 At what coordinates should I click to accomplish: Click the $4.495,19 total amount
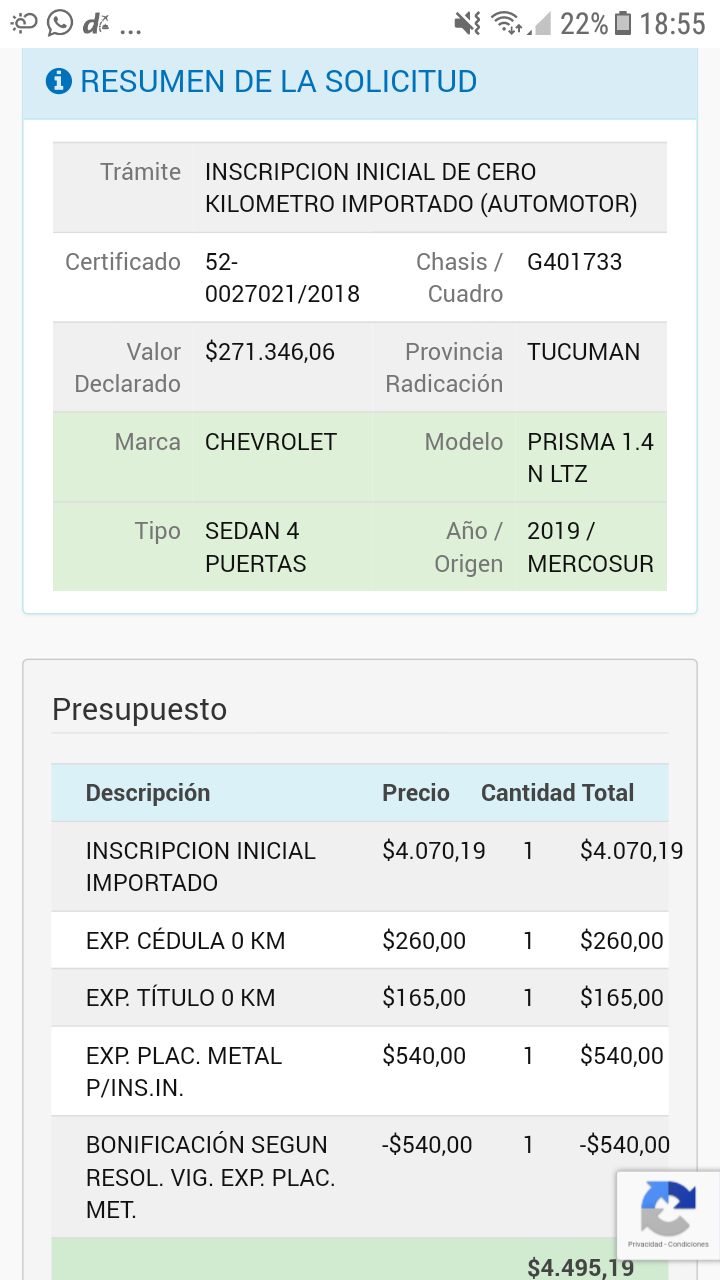(580, 1267)
